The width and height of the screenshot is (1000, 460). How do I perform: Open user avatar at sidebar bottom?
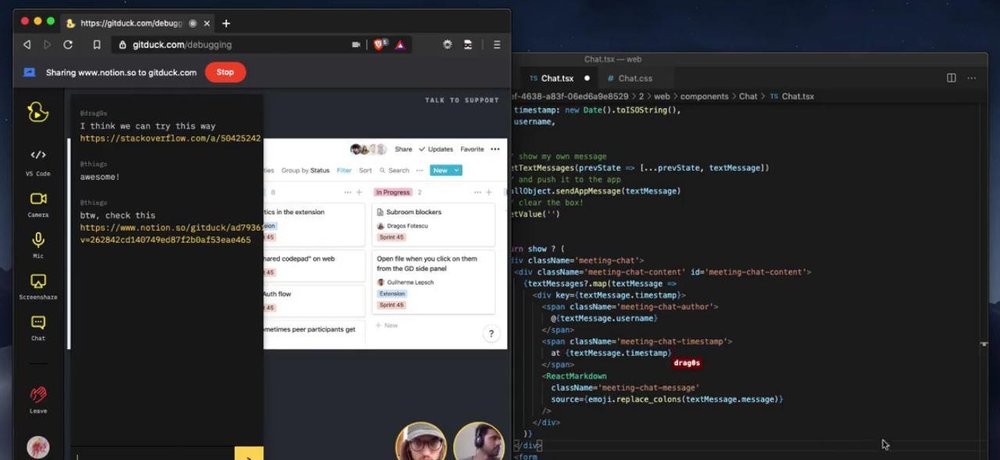38,447
